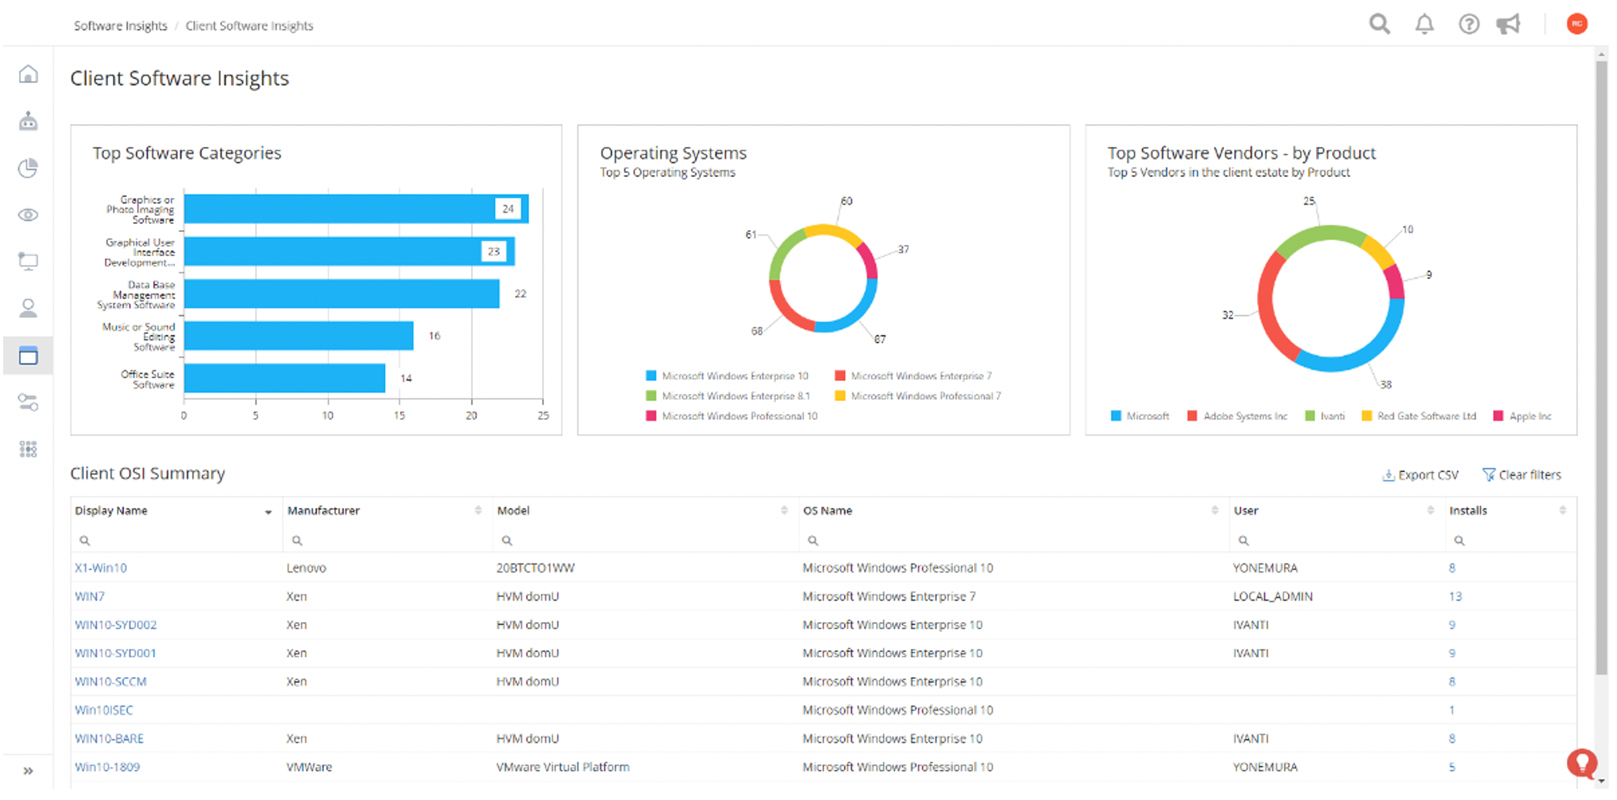The width and height of the screenshot is (1617, 800).
Task: Toggle Microsoft Windows Professional 7 legend item
Action: tap(918, 396)
